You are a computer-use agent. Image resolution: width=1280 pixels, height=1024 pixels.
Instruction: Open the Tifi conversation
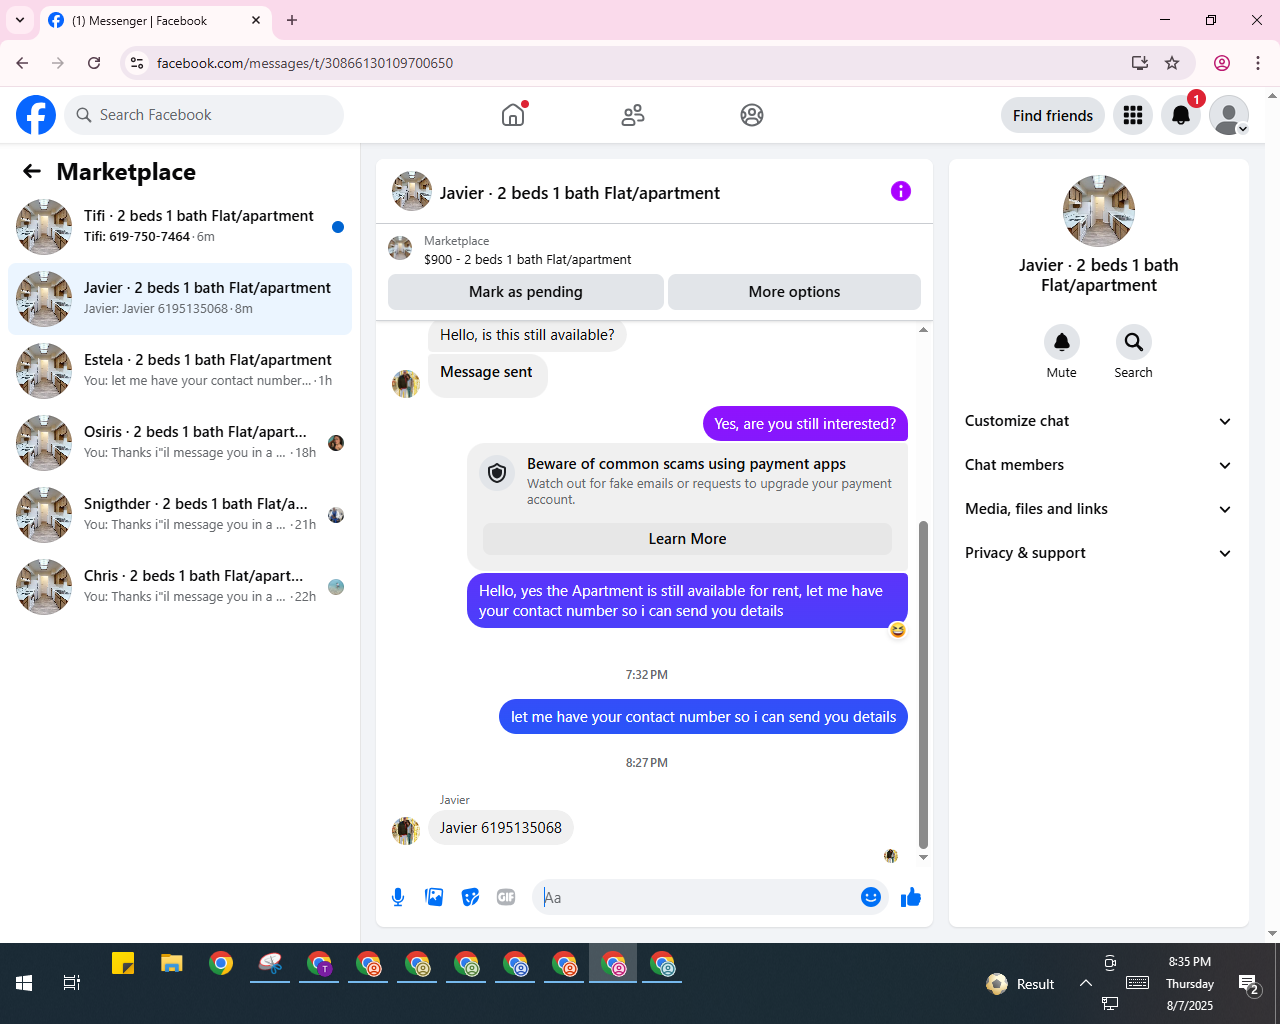pos(180,227)
